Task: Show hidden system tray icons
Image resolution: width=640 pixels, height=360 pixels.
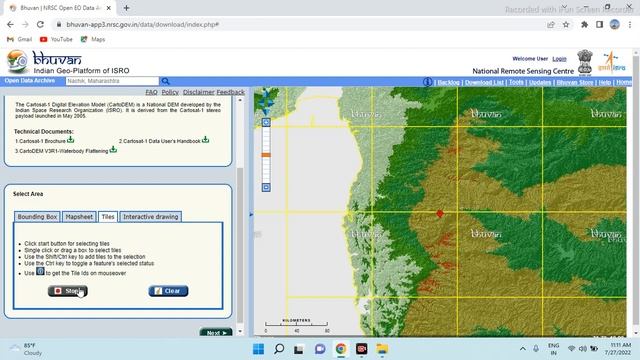Action: tap(522, 349)
